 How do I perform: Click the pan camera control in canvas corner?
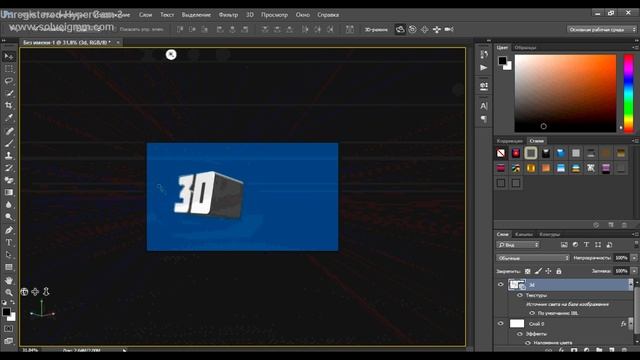tap(35, 291)
